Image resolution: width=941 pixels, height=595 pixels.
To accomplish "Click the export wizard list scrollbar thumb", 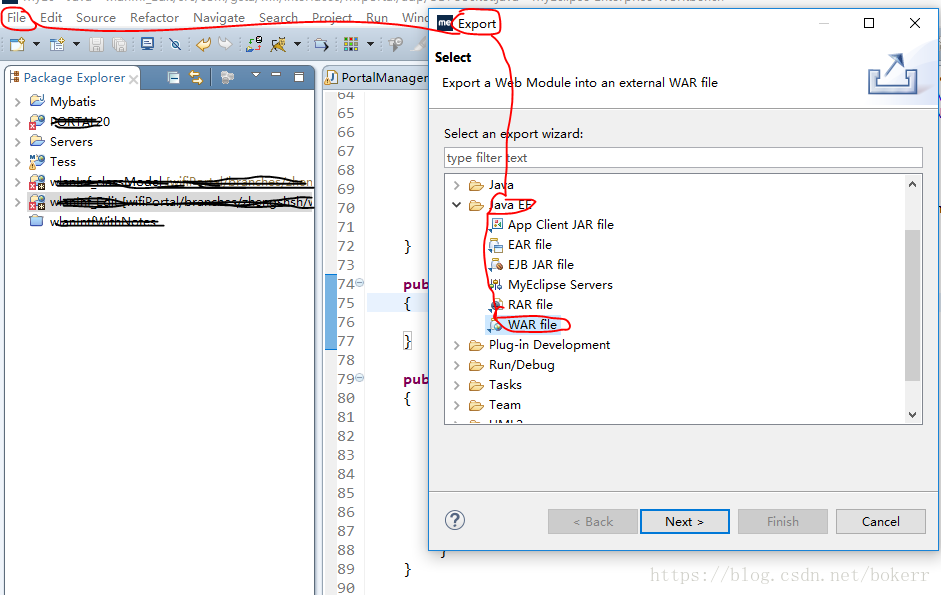I will point(912,305).
